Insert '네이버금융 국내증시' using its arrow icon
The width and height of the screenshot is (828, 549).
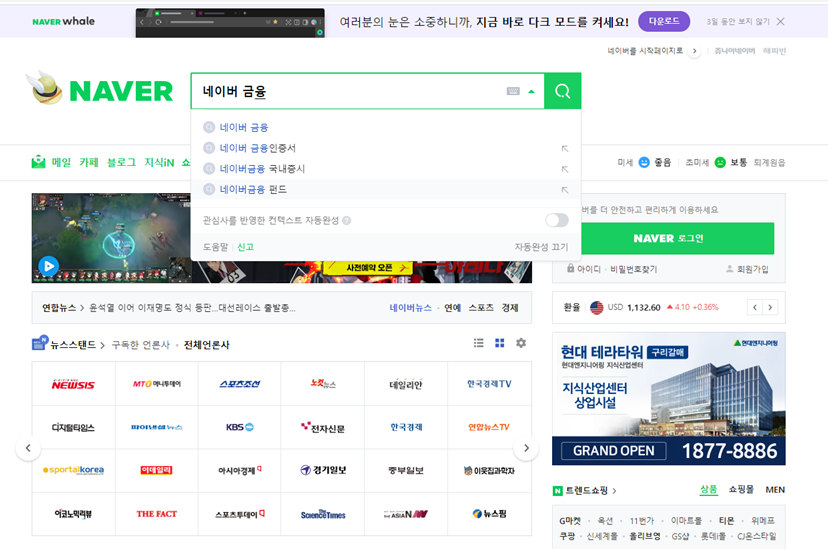coord(564,169)
